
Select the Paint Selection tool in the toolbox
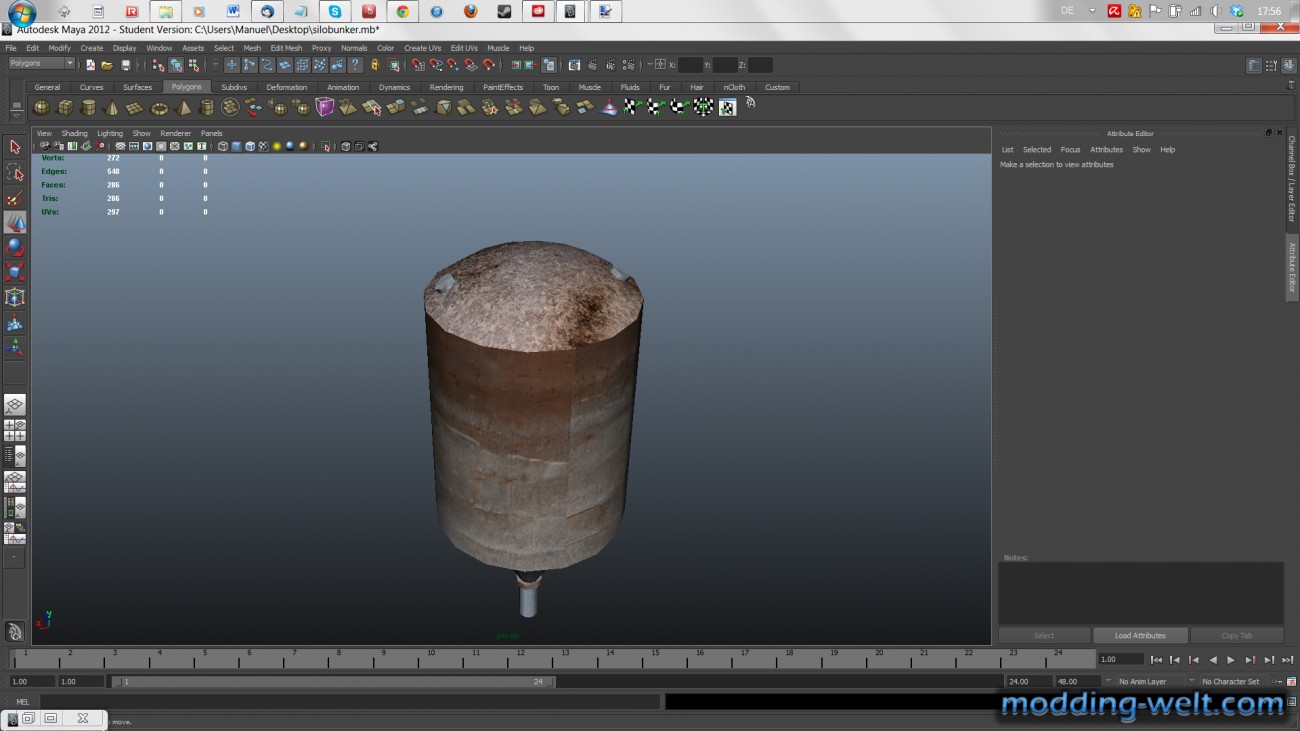(15, 198)
